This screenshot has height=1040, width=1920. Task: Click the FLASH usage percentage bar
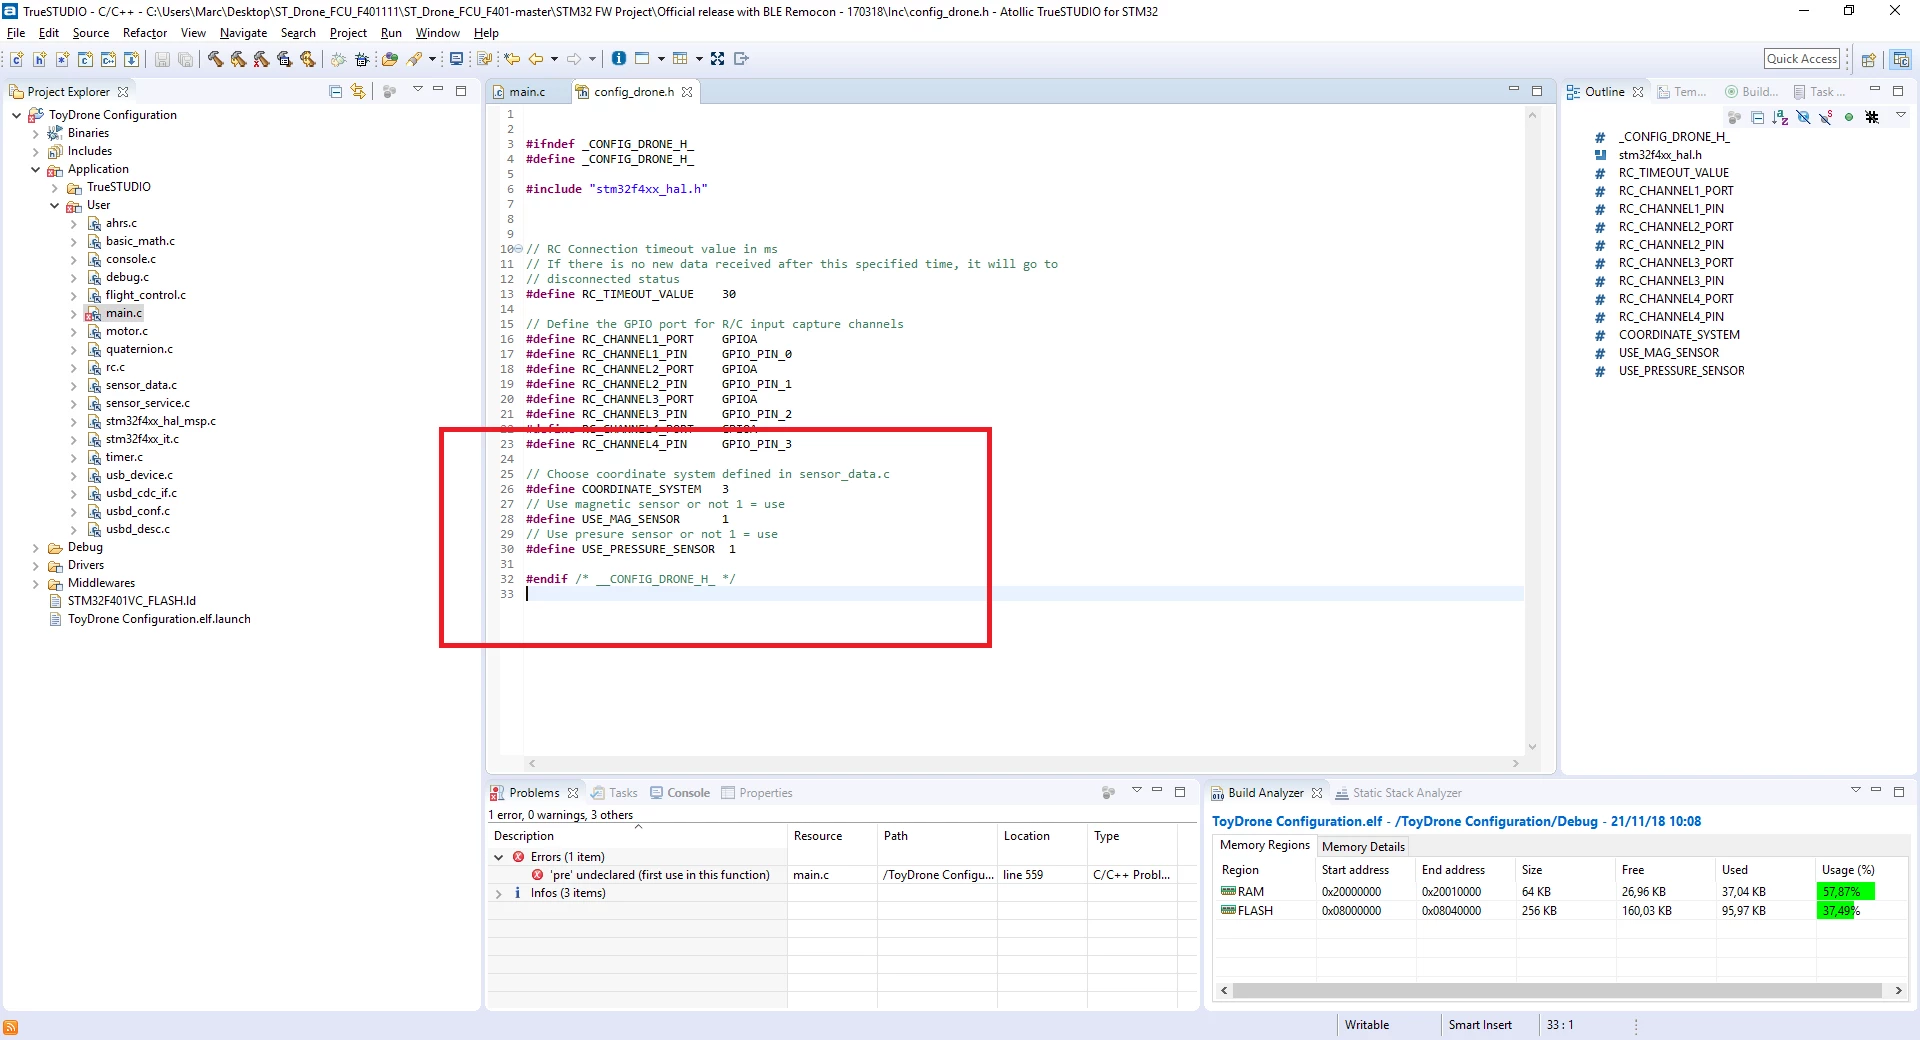(1837, 910)
